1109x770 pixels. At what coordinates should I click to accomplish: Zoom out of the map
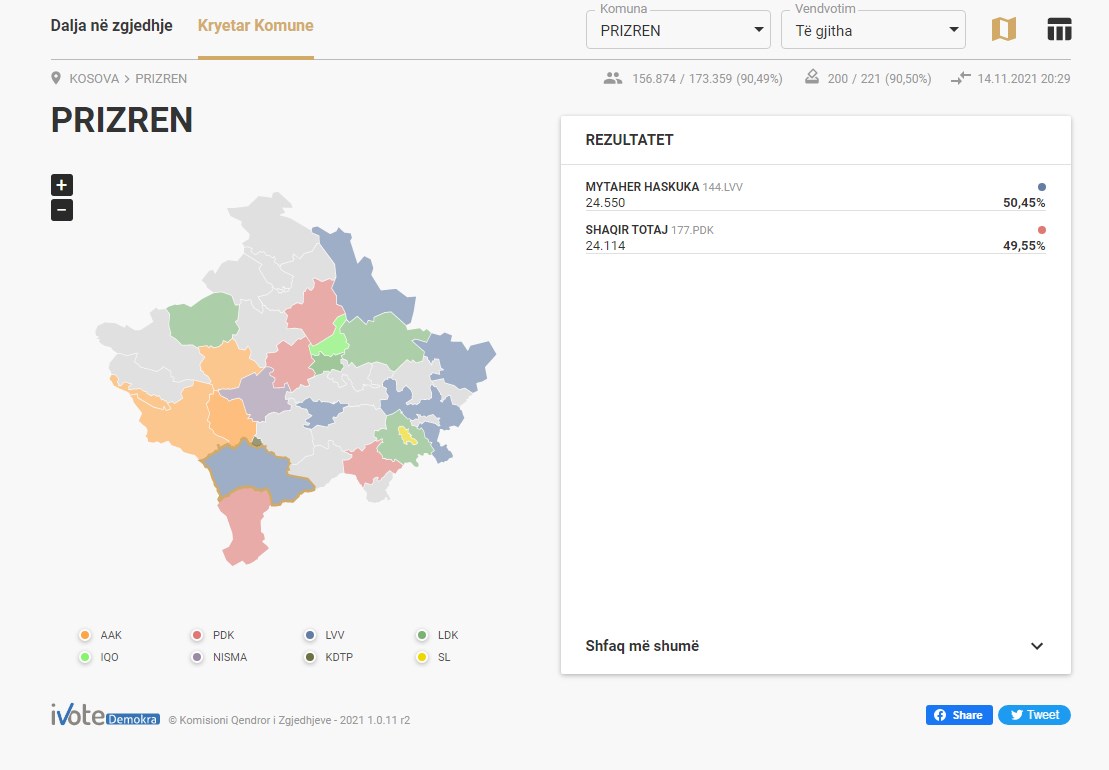tap(62, 210)
